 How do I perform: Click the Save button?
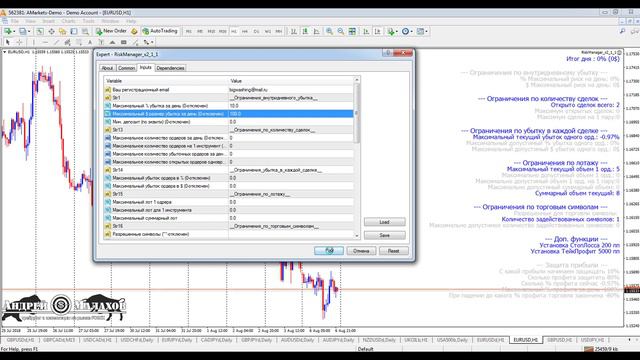[x=384, y=235]
